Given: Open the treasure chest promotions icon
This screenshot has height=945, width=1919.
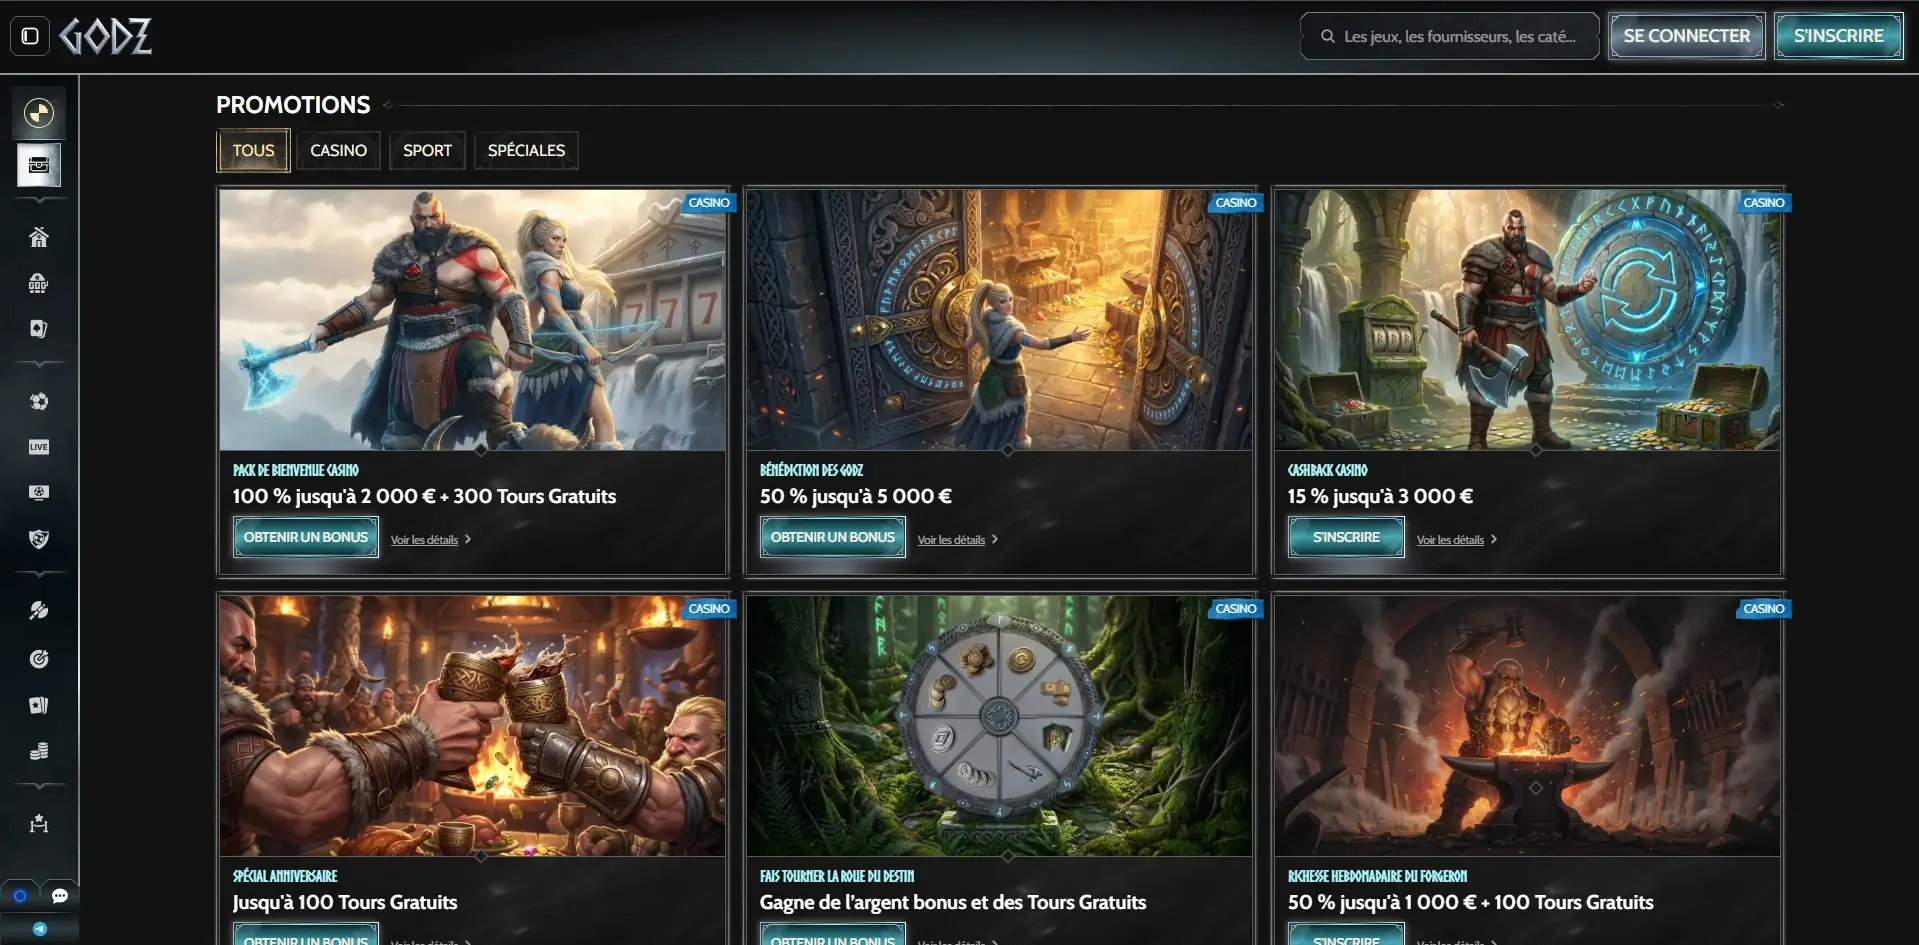Looking at the screenshot, I should pyautogui.click(x=39, y=165).
